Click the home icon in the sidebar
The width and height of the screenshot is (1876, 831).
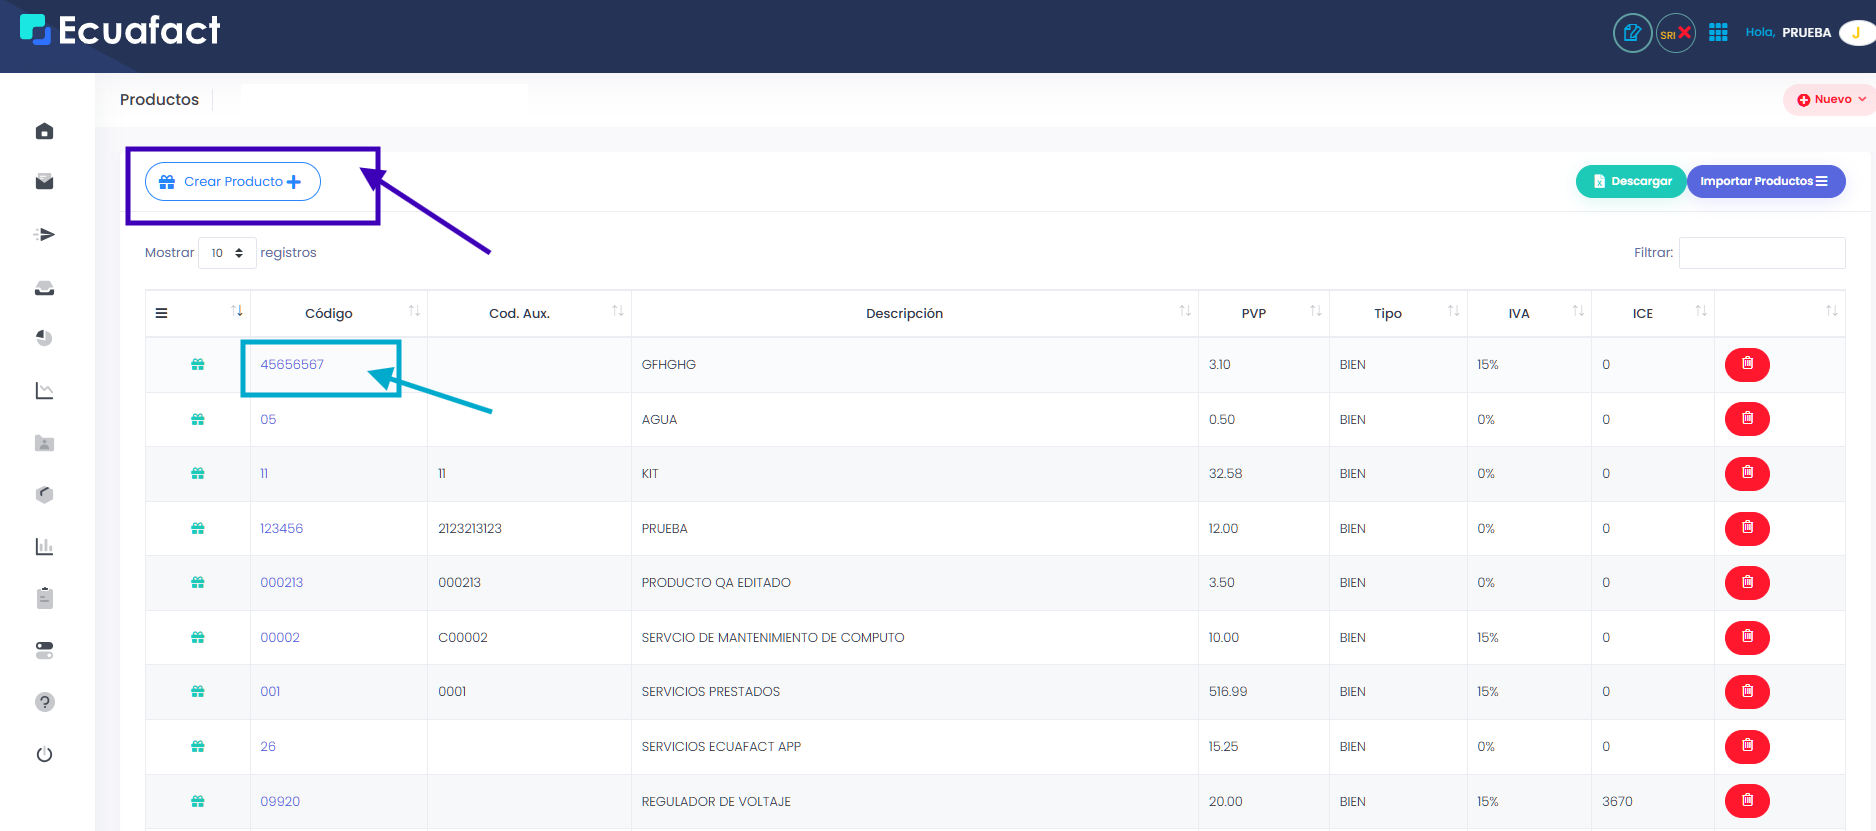pyautogui.click(x=44, y=131)
